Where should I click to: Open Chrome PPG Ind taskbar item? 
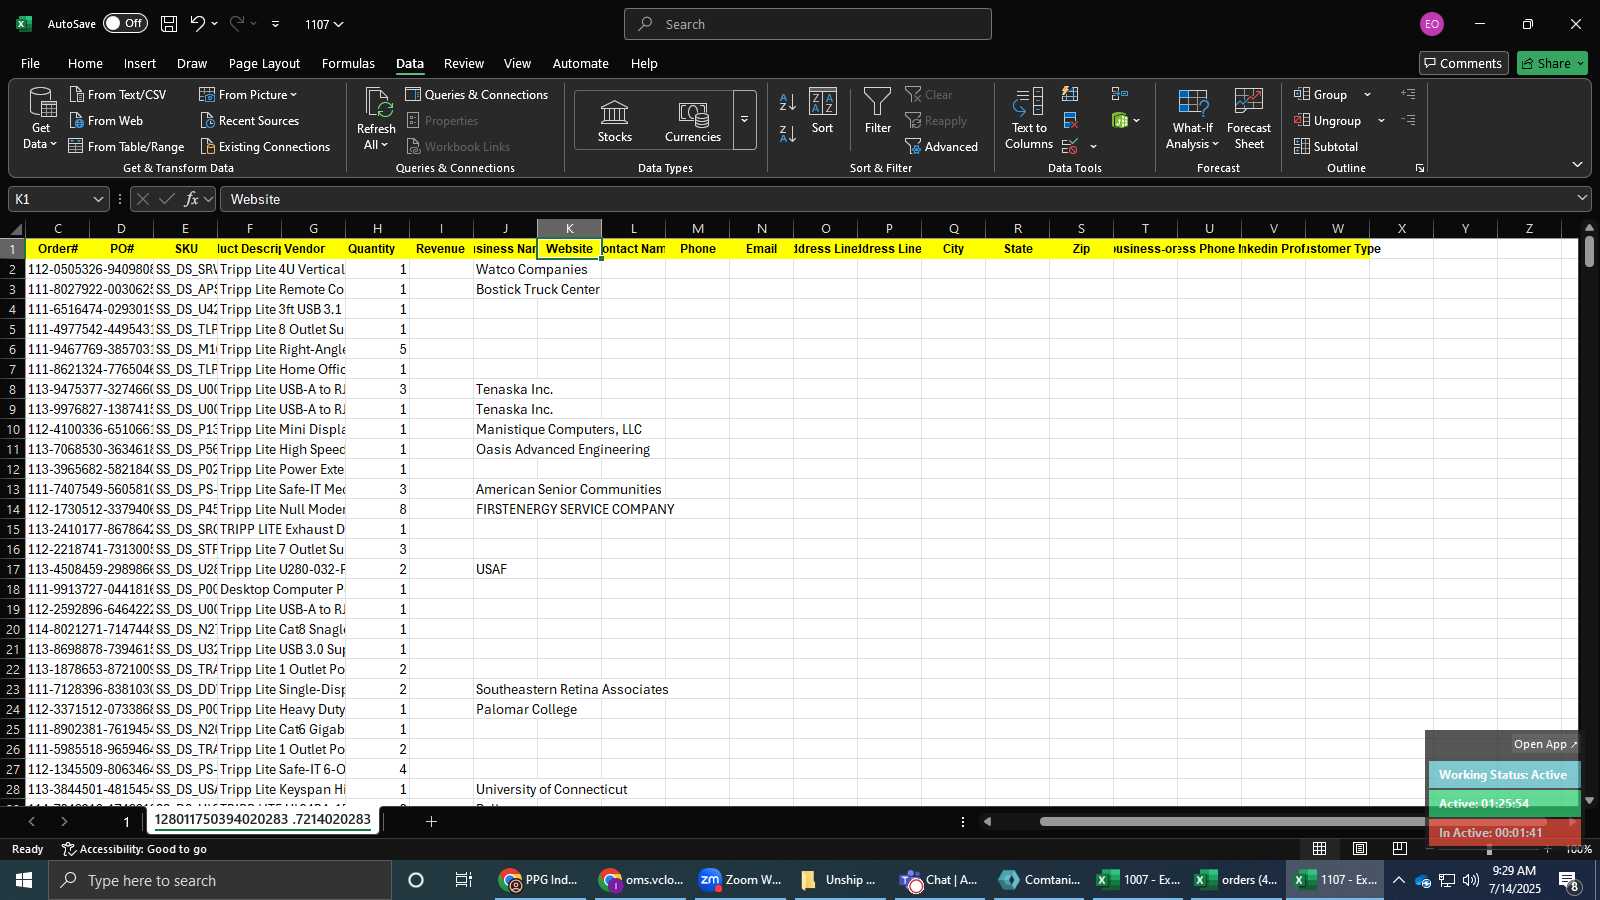[541, 880]
